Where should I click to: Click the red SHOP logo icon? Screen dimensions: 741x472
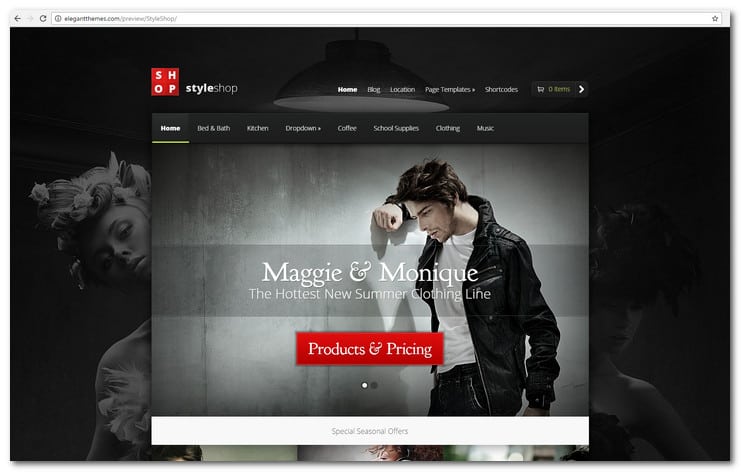[165, 82]
